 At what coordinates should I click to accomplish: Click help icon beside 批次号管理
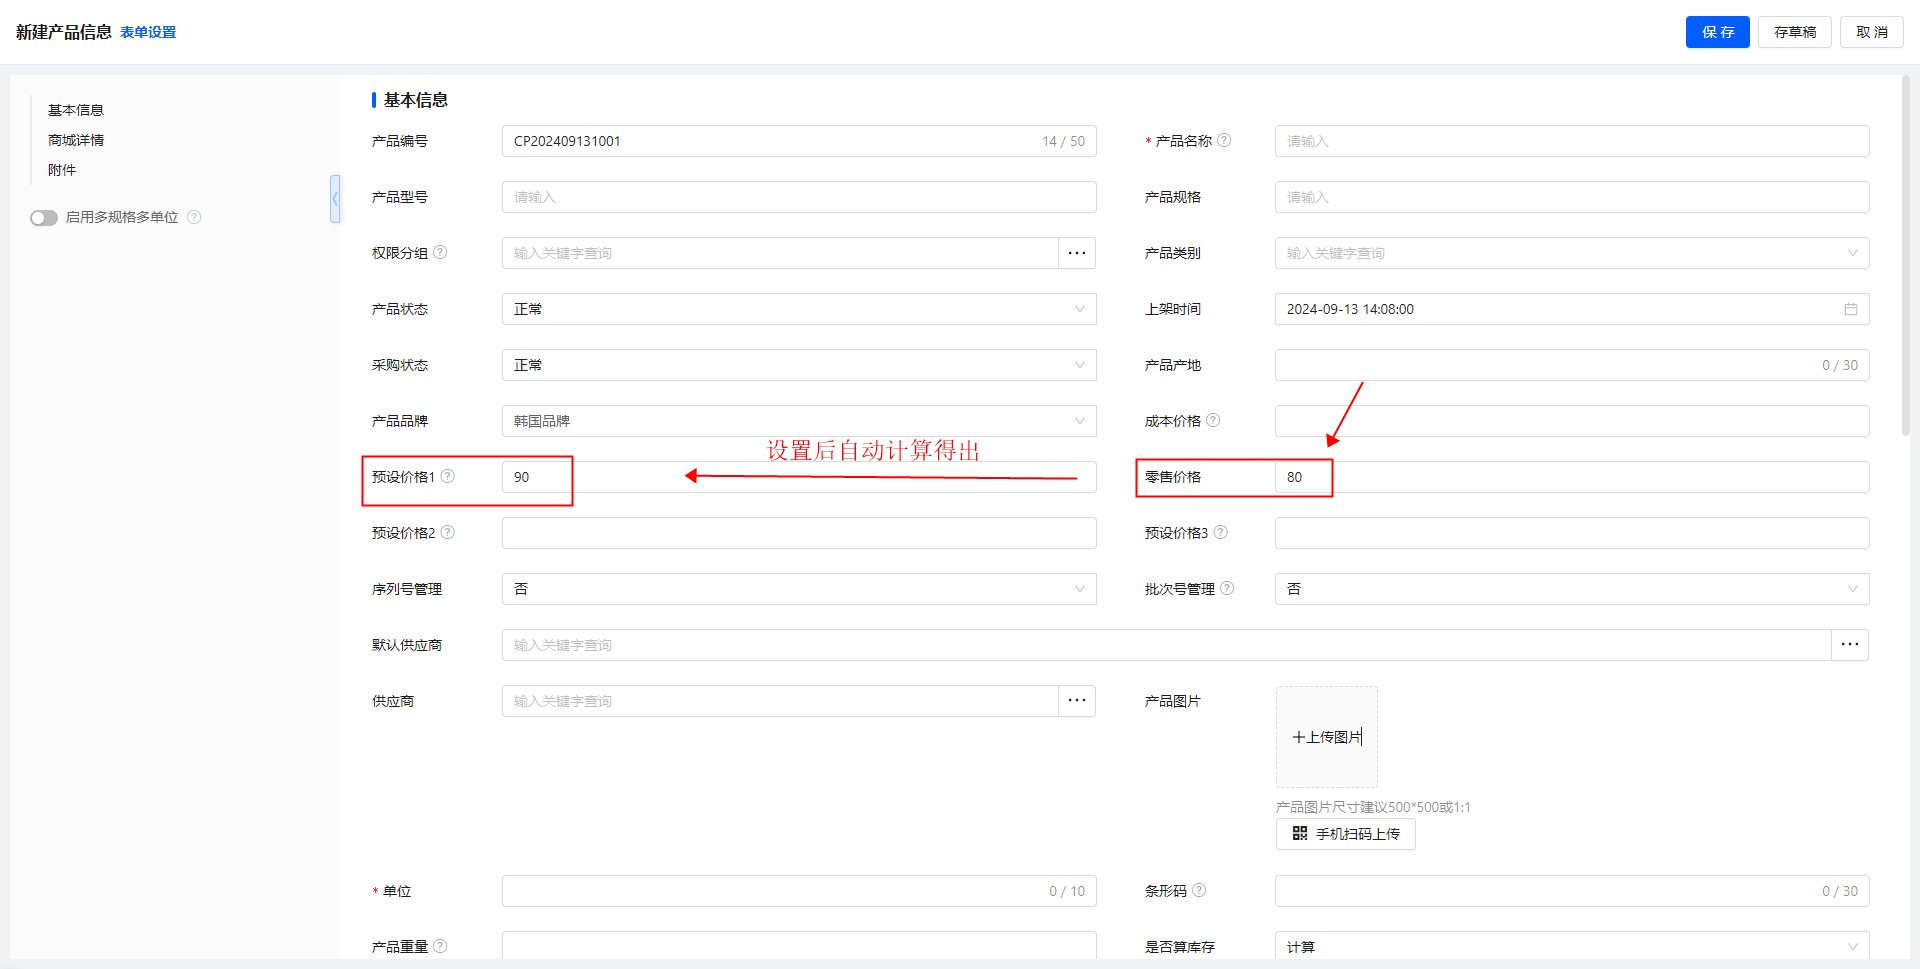pyautogui.click(x=1227, y=589)
